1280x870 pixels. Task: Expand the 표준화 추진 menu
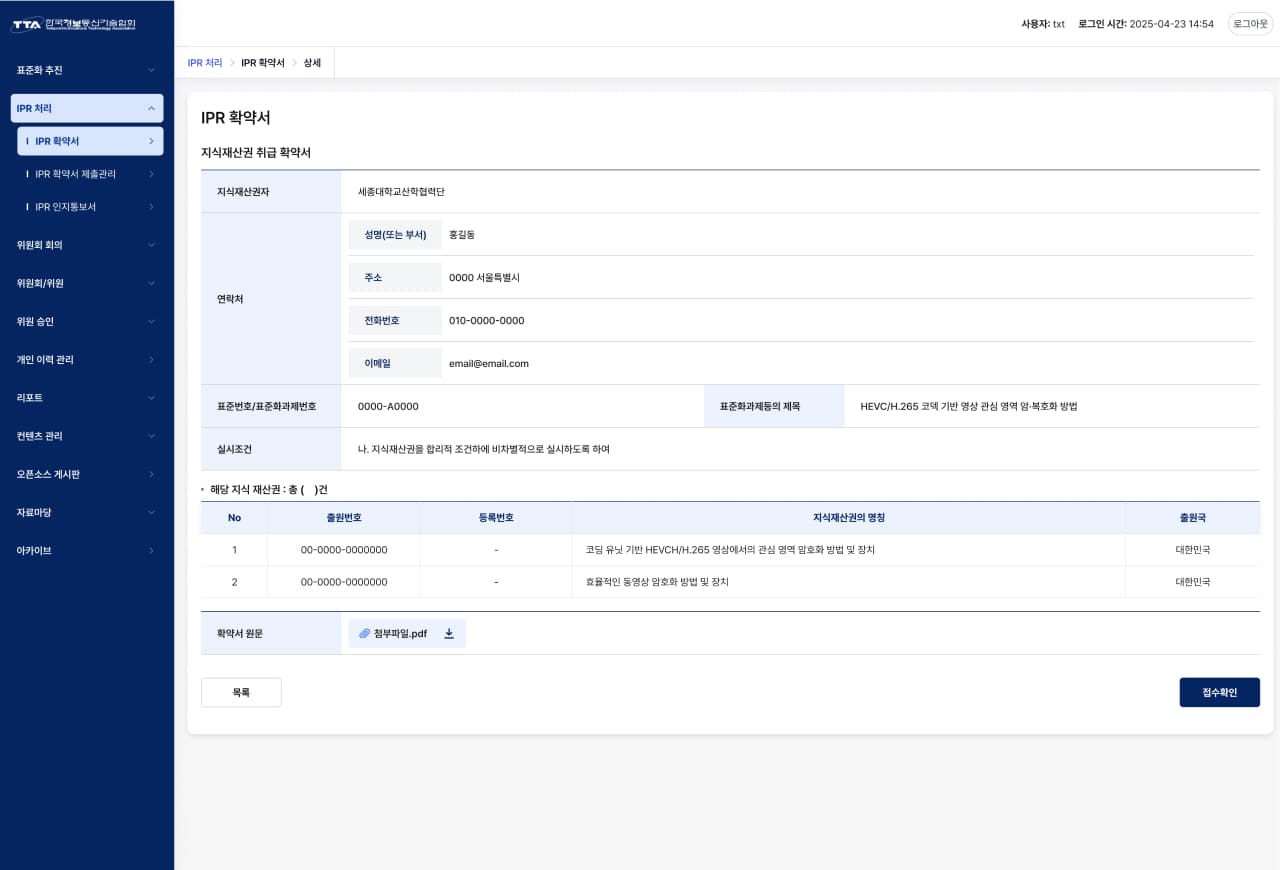(x=87, y=70)
